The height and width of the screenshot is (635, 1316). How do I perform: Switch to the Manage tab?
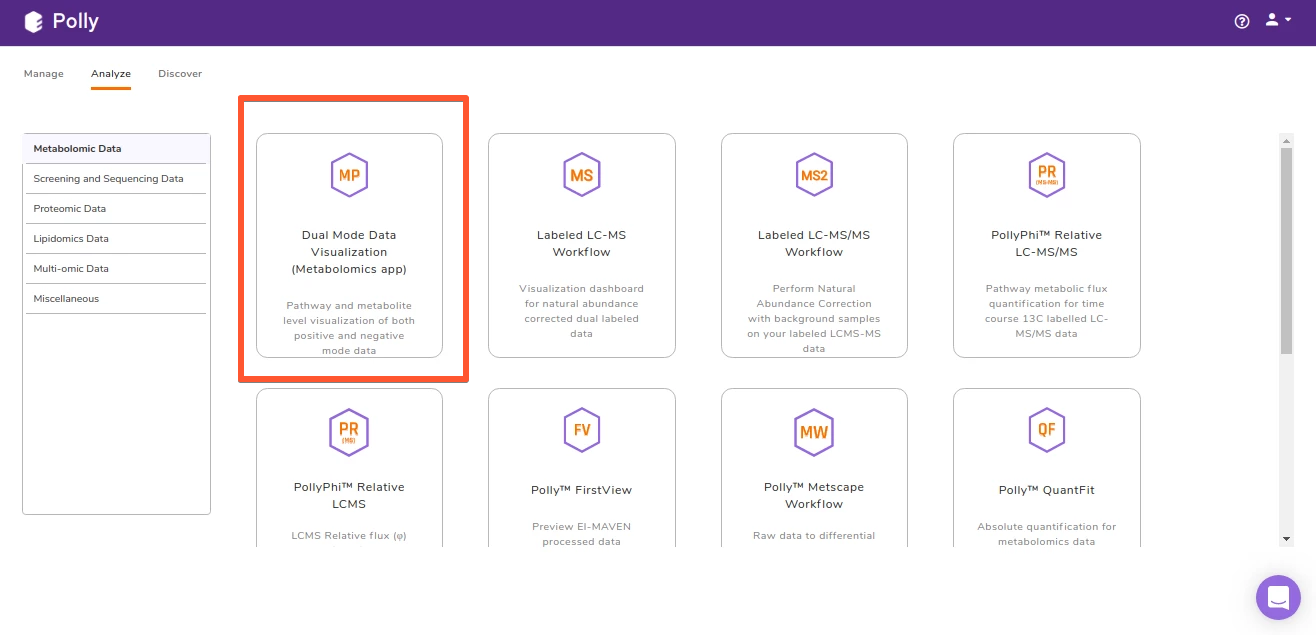pos(44,74)
